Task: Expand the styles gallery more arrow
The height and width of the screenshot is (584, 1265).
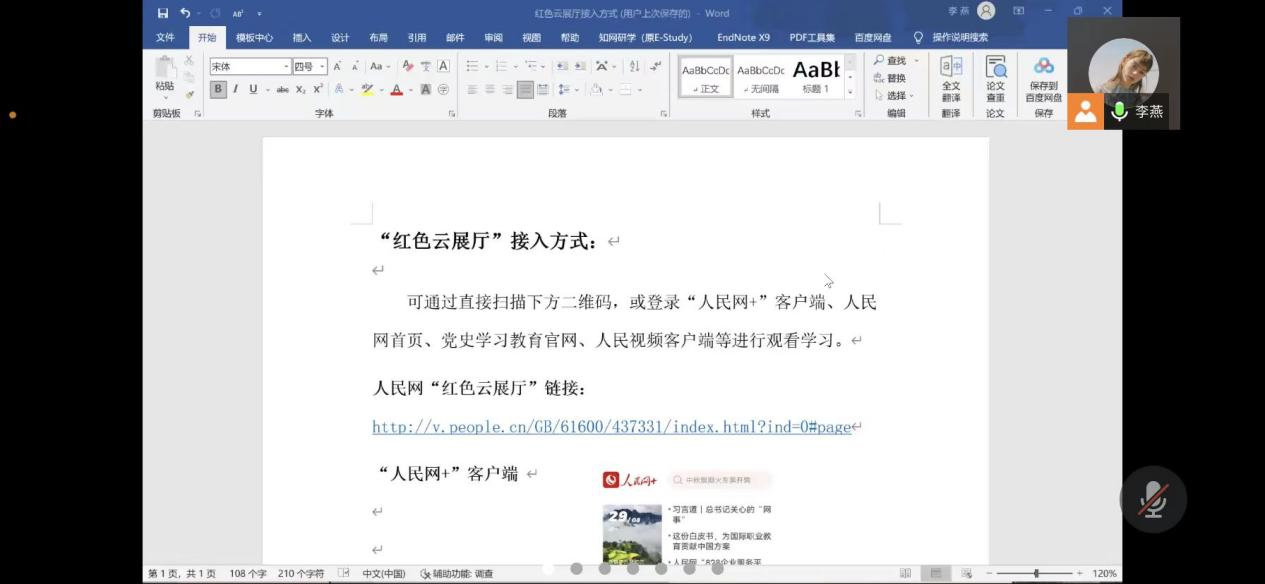Action: [851, 91]
